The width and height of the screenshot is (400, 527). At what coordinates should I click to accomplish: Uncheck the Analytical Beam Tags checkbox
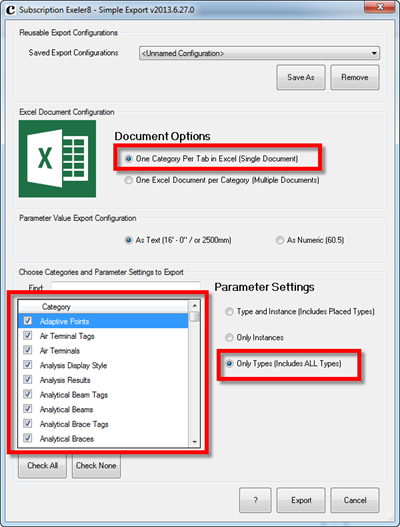pyautogui.click(x=28, y=394)
